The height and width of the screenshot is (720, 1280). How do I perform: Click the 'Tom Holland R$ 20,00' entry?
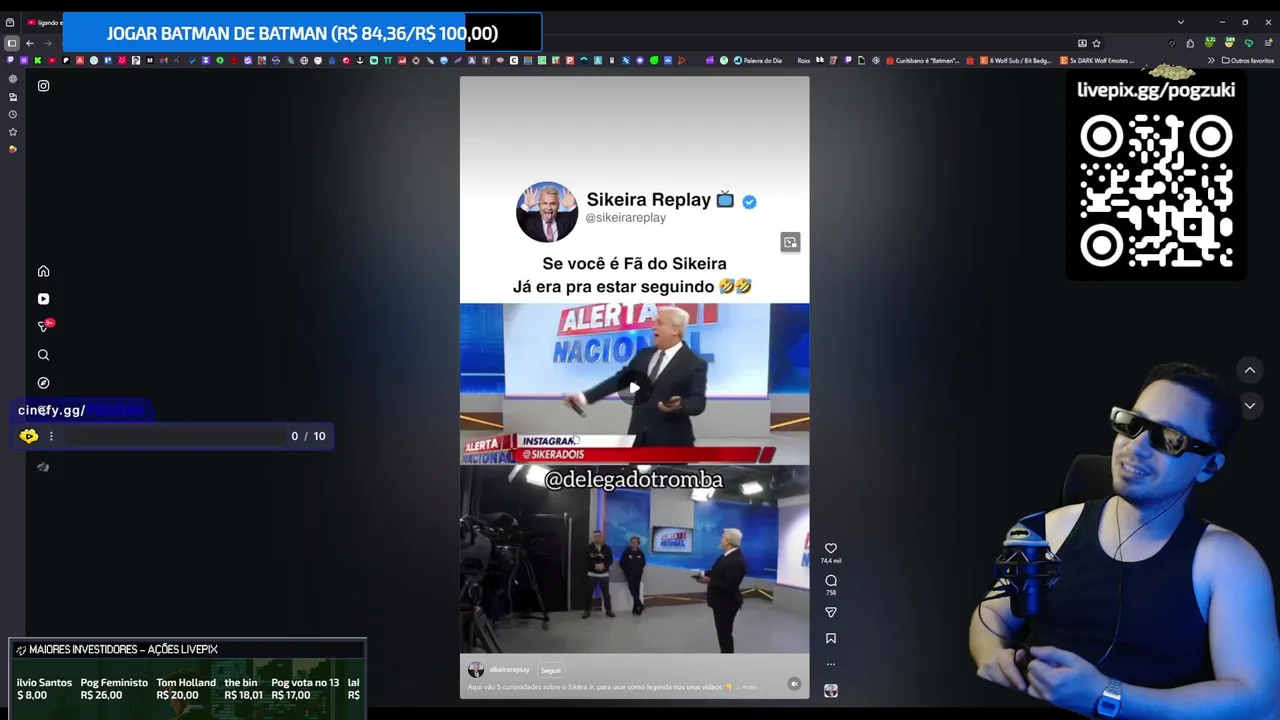pyautogui.click(x=186, y=689)
